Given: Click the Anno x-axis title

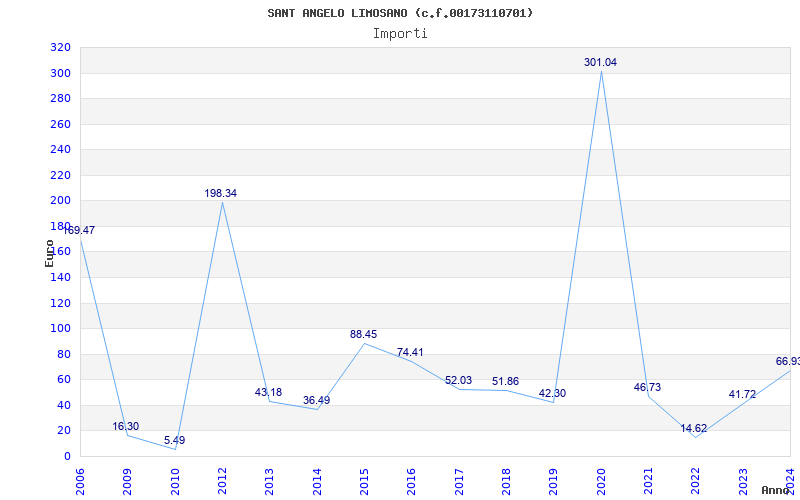Looking at the screenshot, I should pos(775,490).
